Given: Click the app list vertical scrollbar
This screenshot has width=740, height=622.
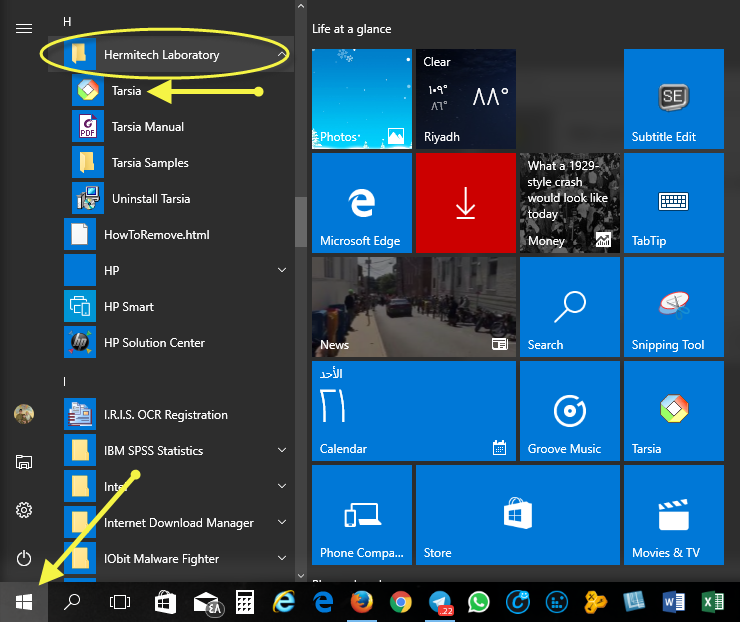Looking at the screenshot, I should [300, 220].
